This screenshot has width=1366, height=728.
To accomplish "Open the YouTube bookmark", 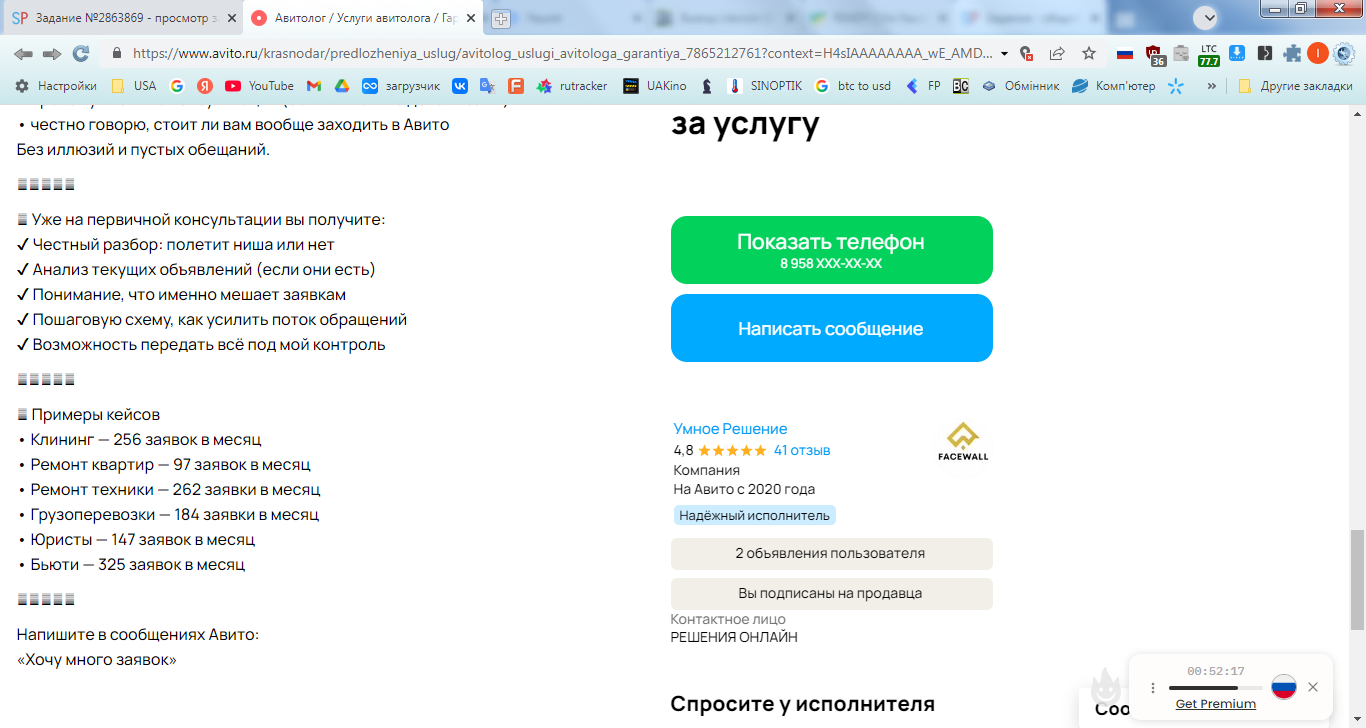I will (259, 86).
